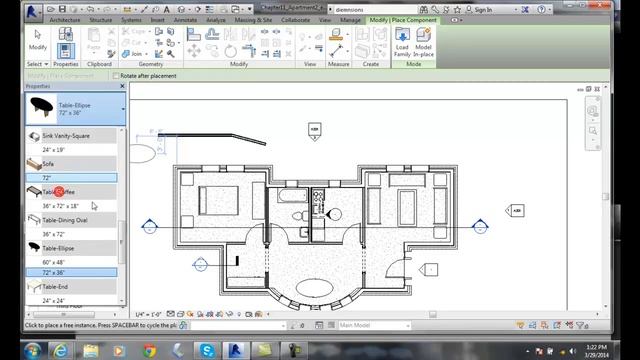The width and height of the screenshot is (640, 360).
Task: Open the Main Model design options dropdown
Action: pyautogui.click(x=407, y=325)
